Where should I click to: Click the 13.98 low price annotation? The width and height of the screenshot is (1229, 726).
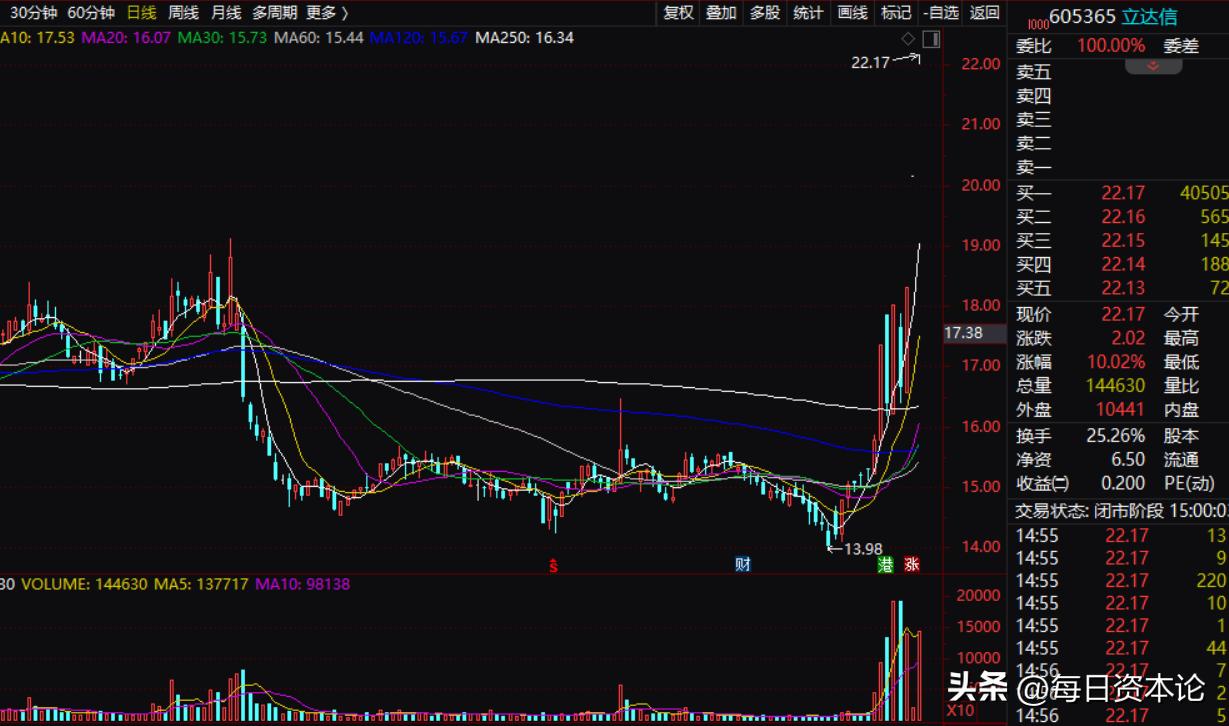(x=863, y=549)
